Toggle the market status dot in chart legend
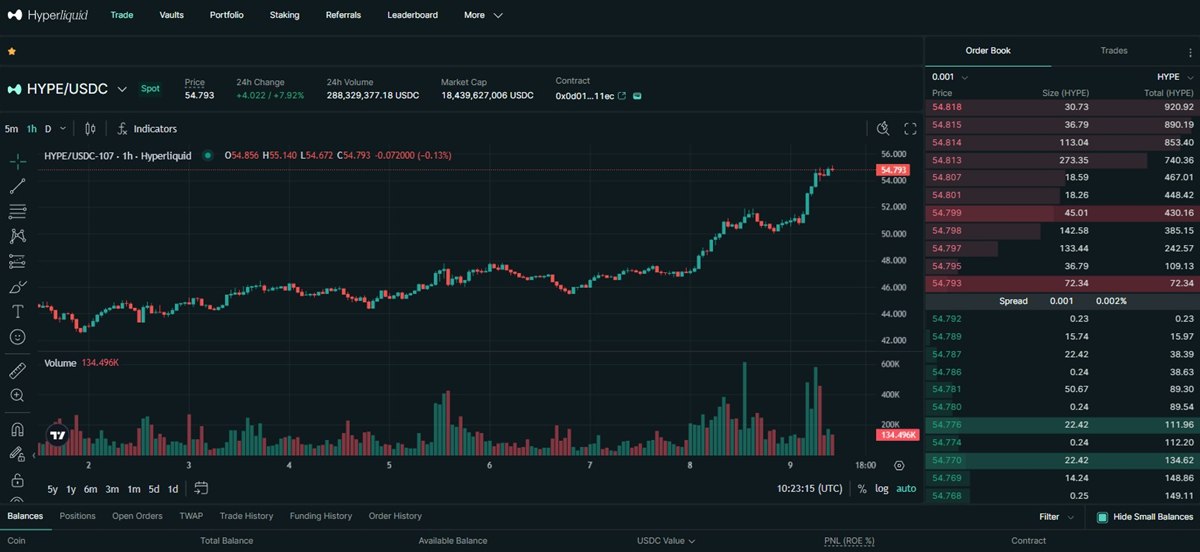This screenshot has width=1200, height=552. click(x=207, y=155)
